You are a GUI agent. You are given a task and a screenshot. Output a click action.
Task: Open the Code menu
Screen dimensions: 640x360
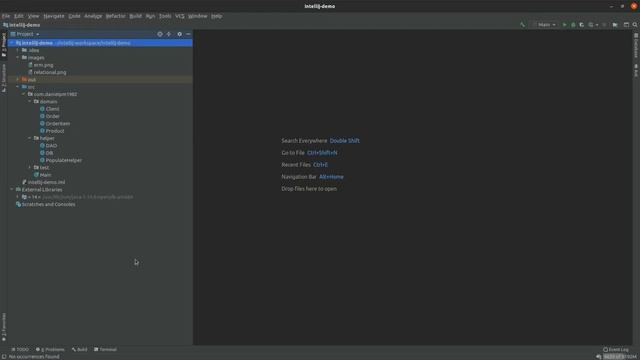74,16
